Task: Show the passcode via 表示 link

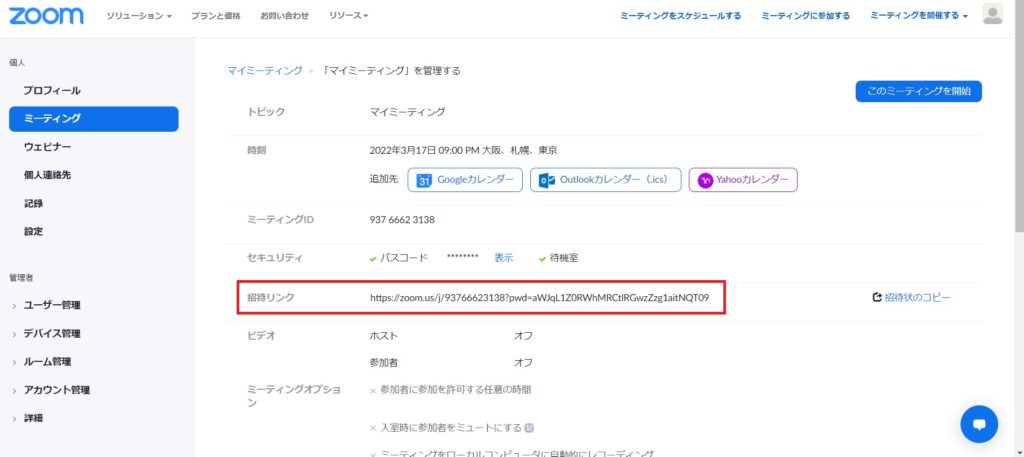Action: pyautogui.click(x=503, y=257)
